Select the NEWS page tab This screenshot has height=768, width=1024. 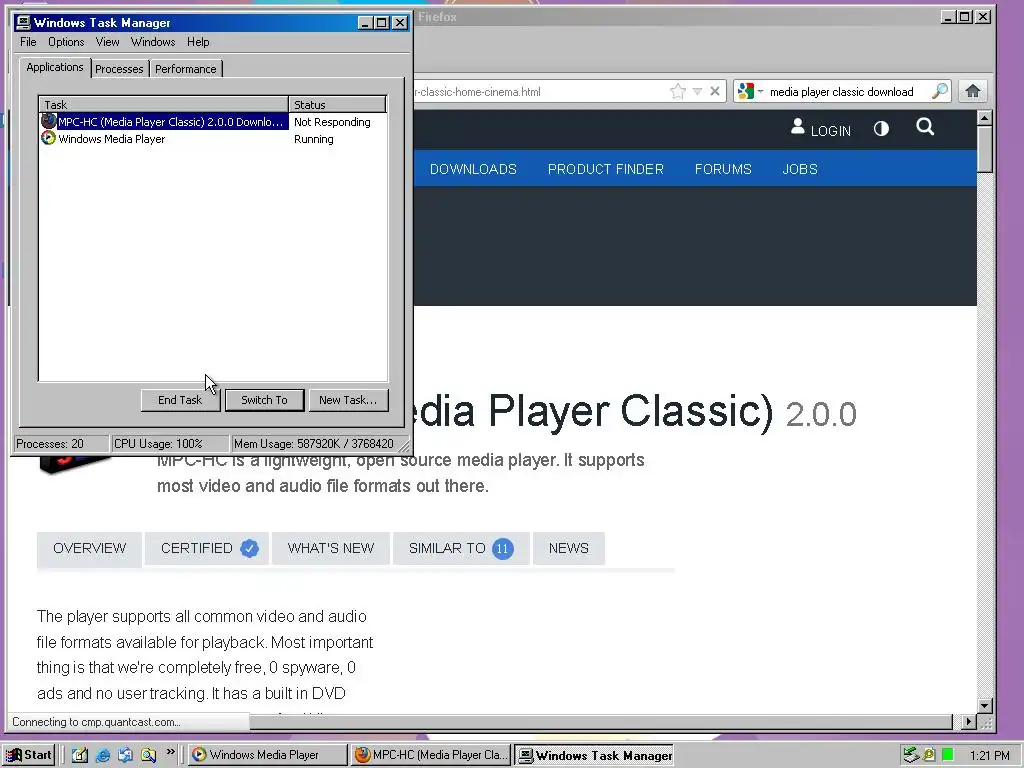[x=569, y=549]
